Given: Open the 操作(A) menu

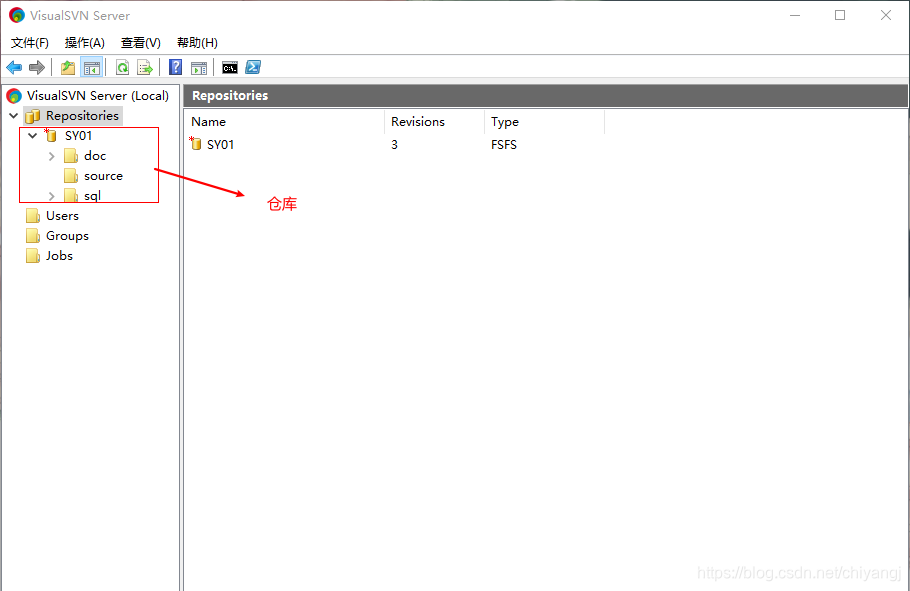Looking at the screenshot, I should (x=85, y=42).
